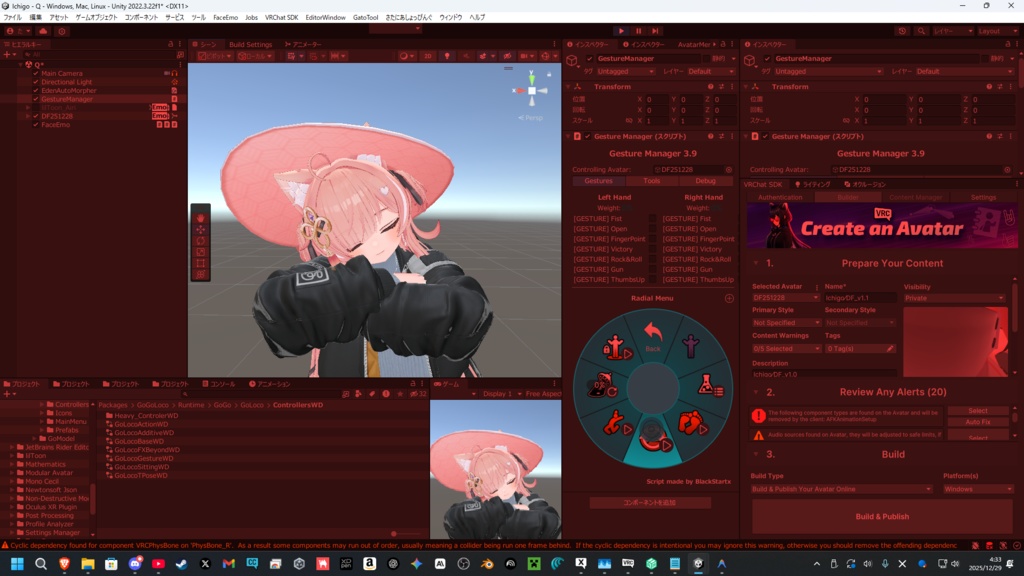
Task: Open Transform help icon in left inspector
Action: tap(710, 87)
